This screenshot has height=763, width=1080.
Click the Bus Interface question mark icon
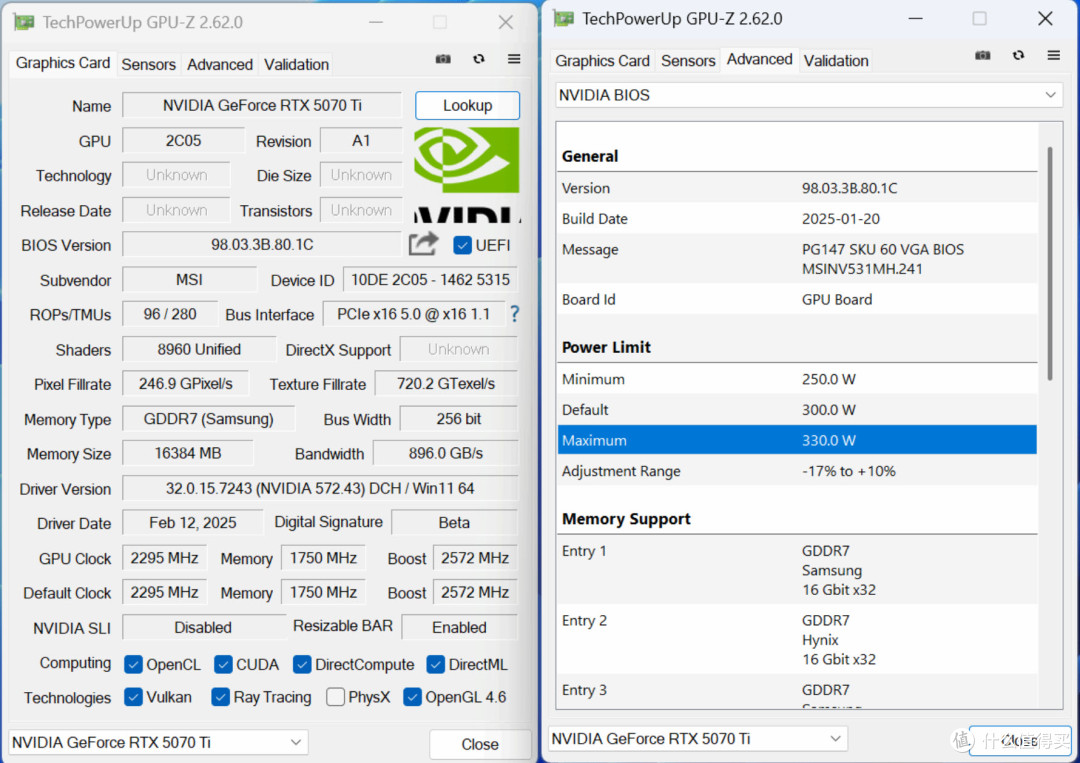click(514, 315)
